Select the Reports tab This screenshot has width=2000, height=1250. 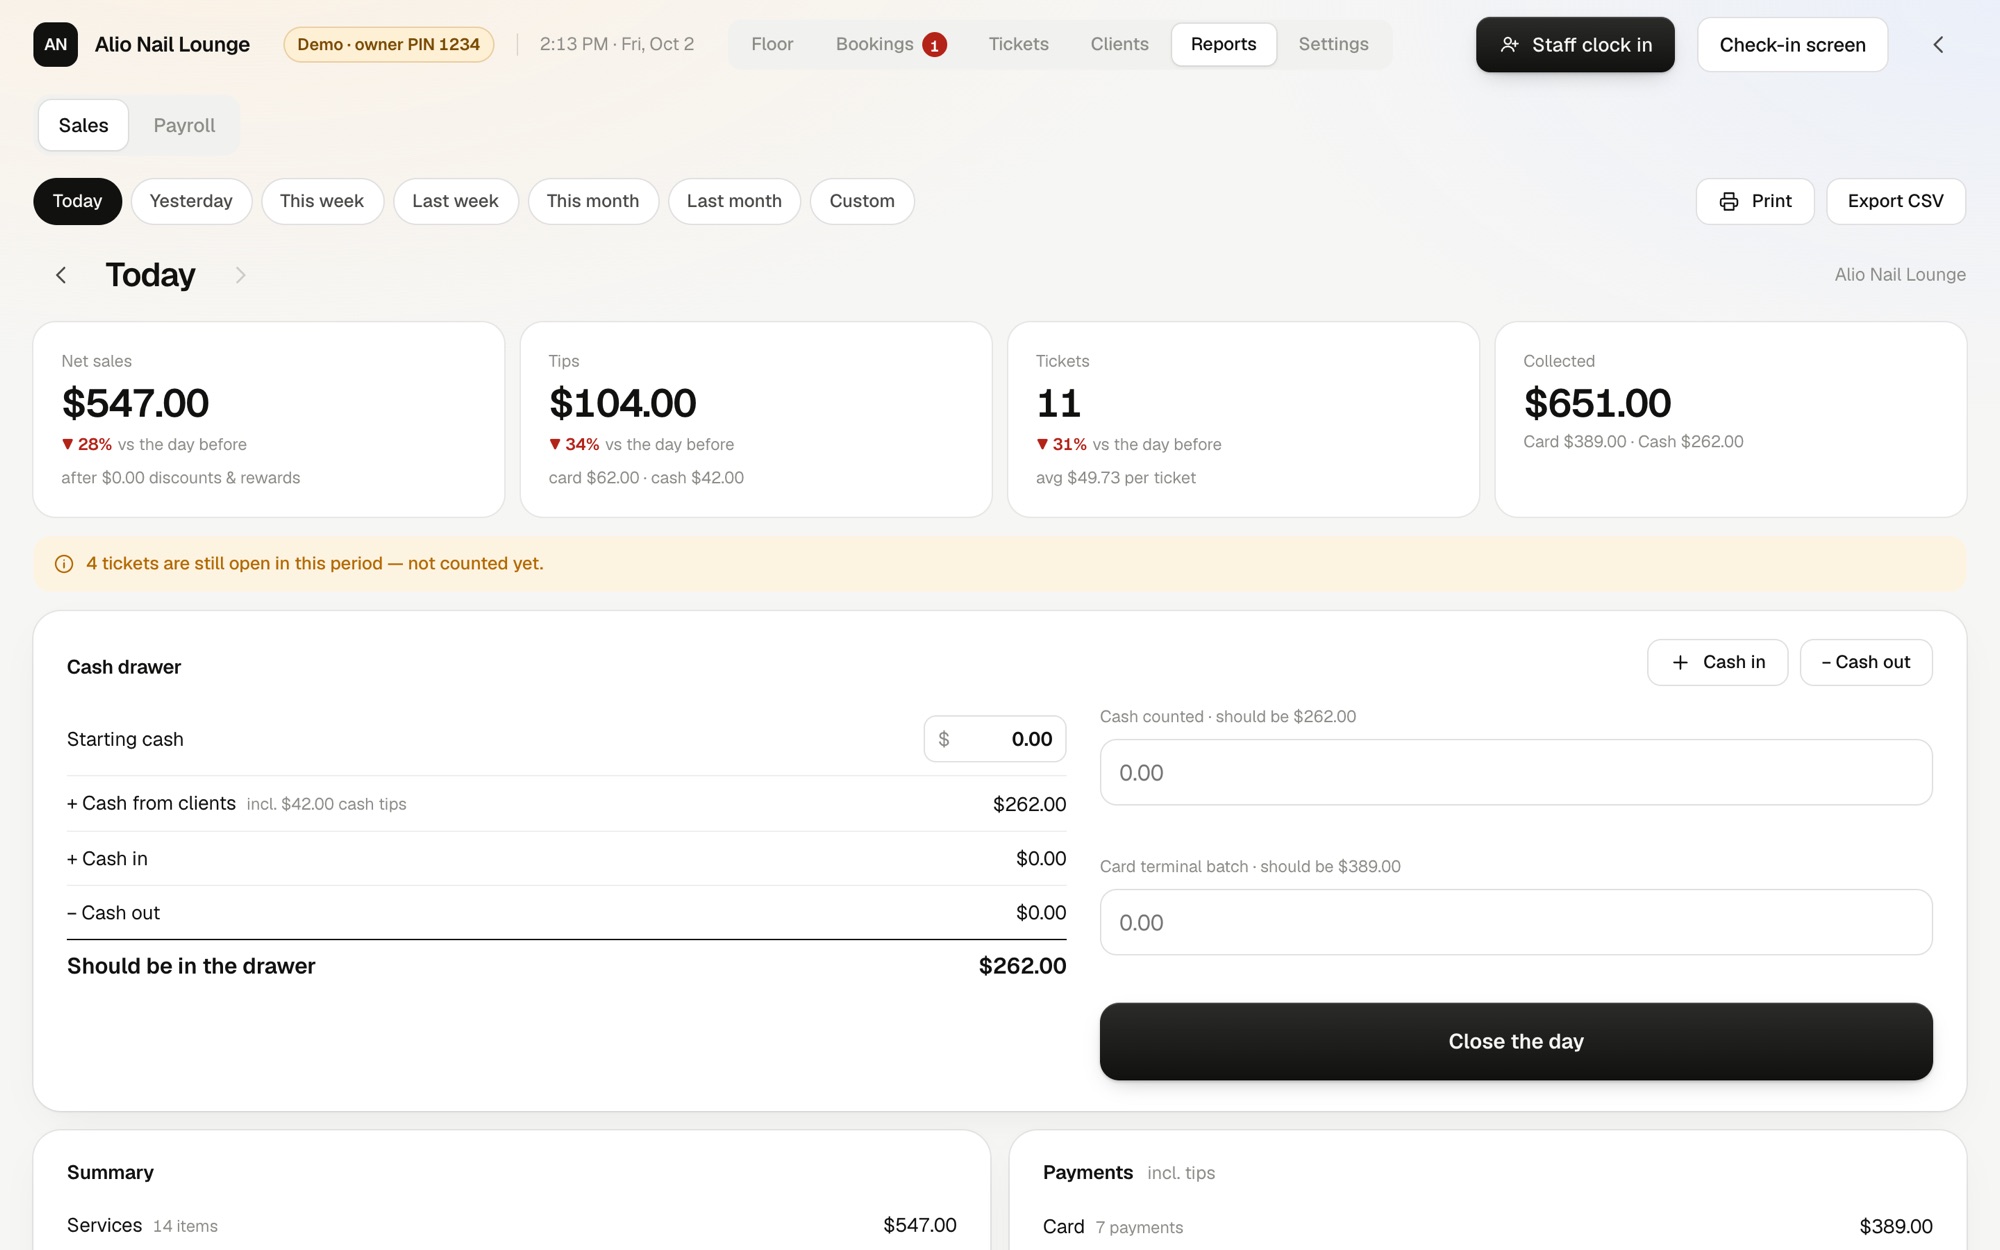tap(1223, 44)
